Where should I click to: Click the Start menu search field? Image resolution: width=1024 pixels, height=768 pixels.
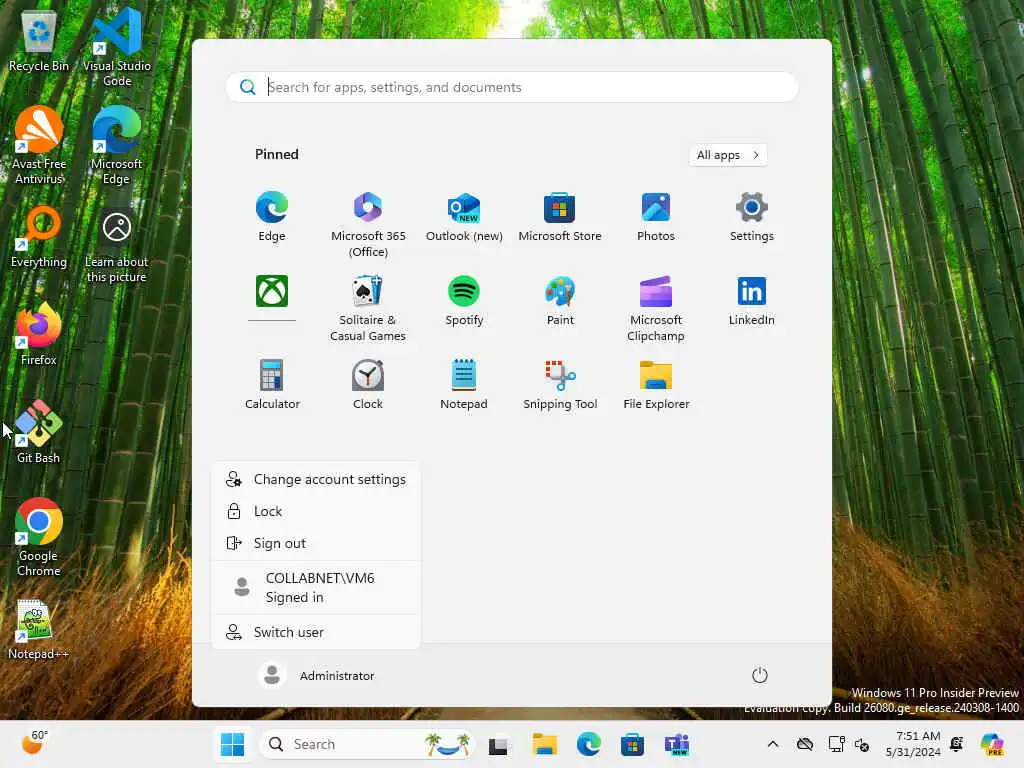point(512,87)
